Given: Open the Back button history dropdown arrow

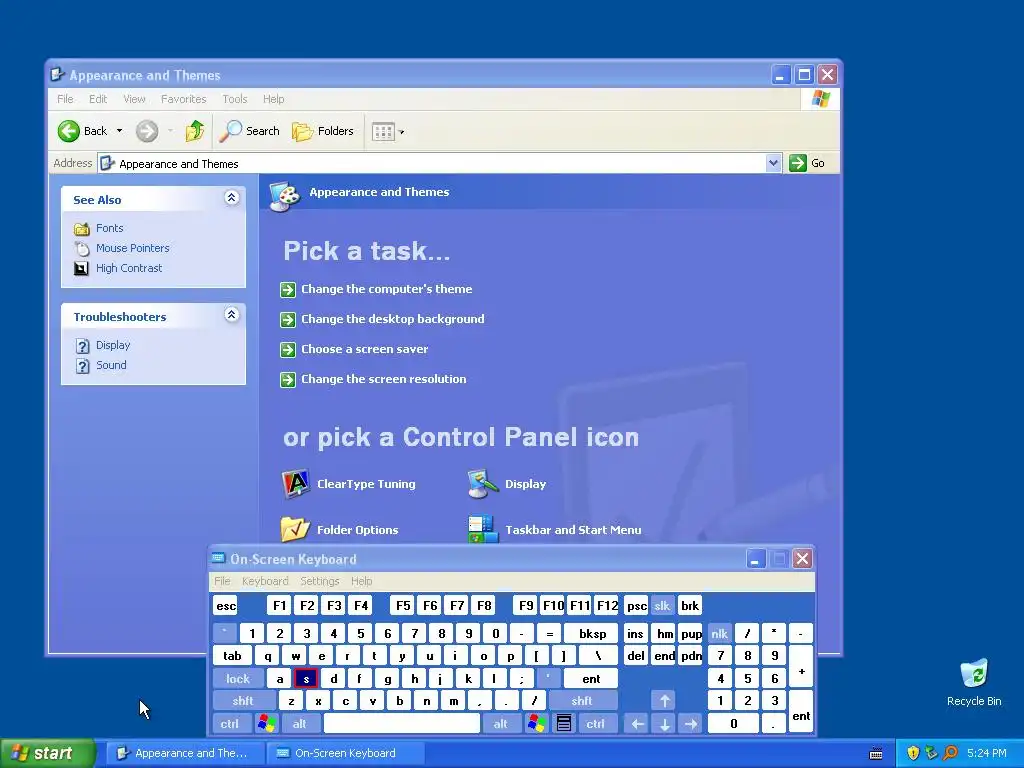Looking at the screenshot, I should (x=120, y=131).
